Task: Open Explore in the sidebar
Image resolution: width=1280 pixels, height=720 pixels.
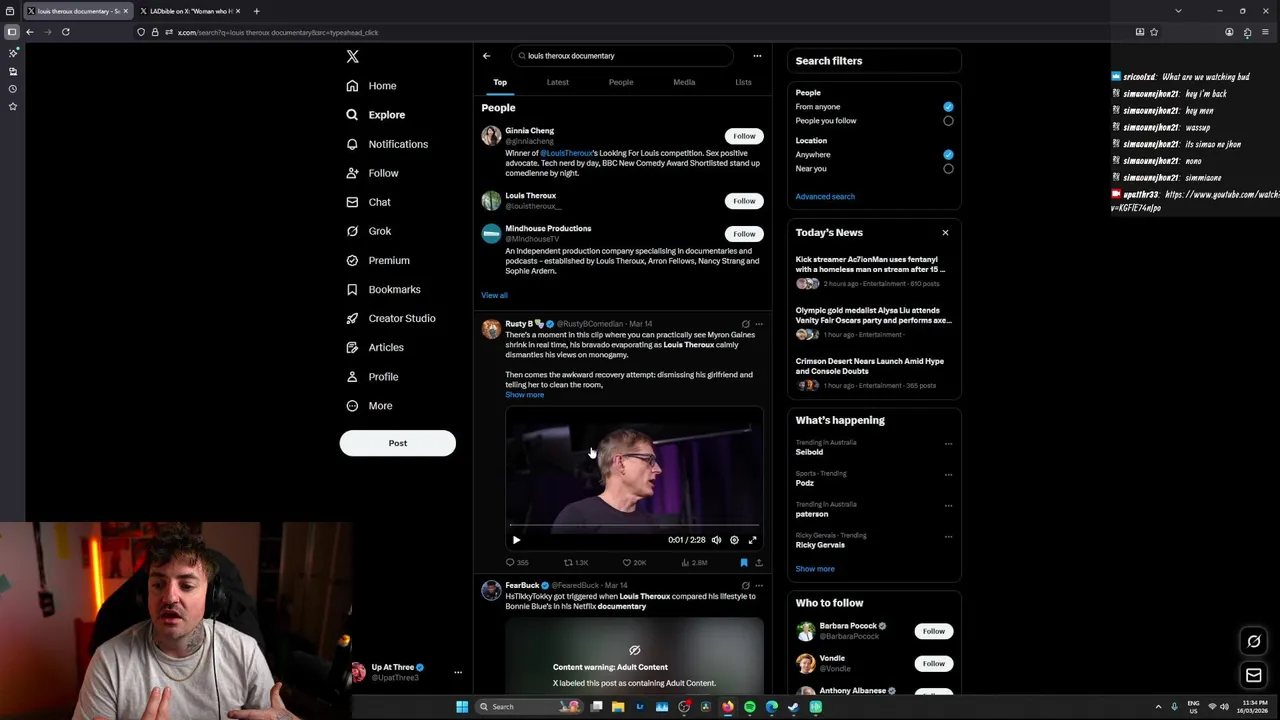Action: pos(375,115)
